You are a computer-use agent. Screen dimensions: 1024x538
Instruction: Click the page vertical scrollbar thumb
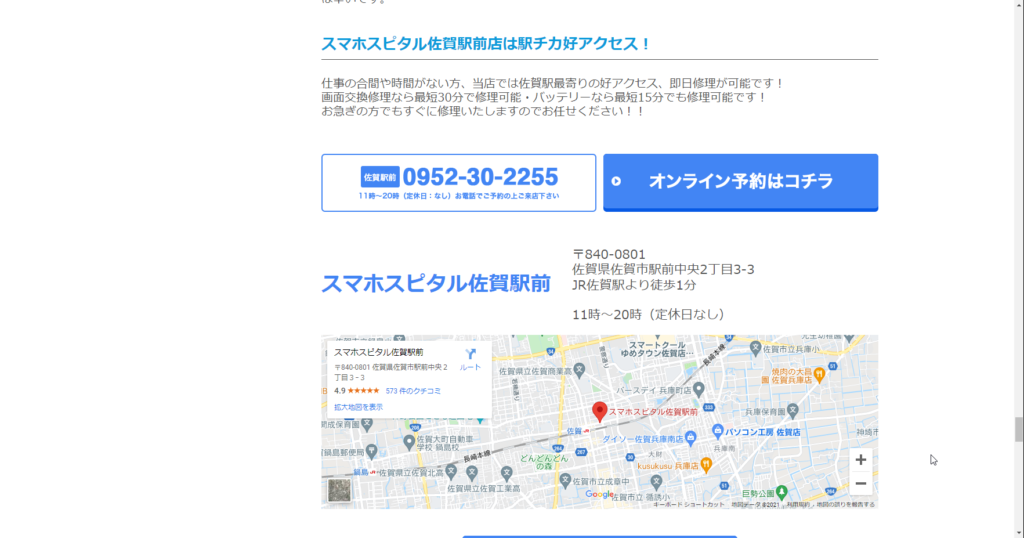click(1018, 430)
